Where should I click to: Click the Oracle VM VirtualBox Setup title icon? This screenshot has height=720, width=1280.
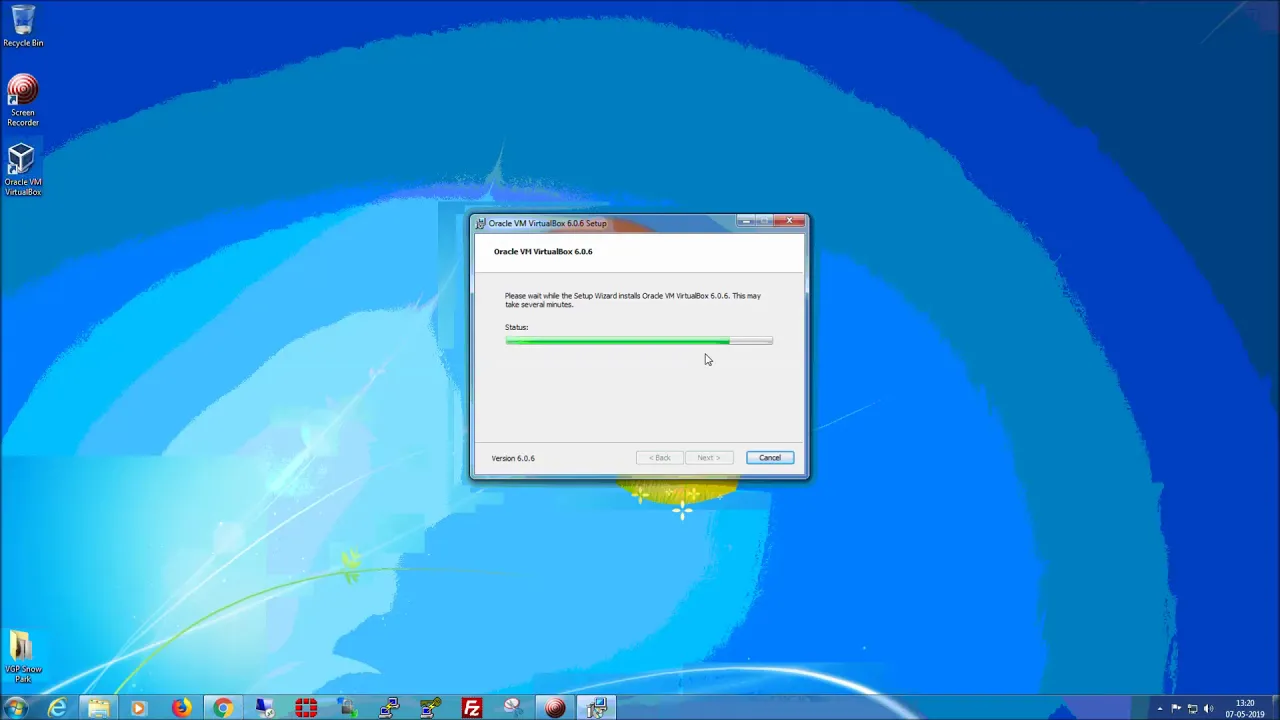481,223
